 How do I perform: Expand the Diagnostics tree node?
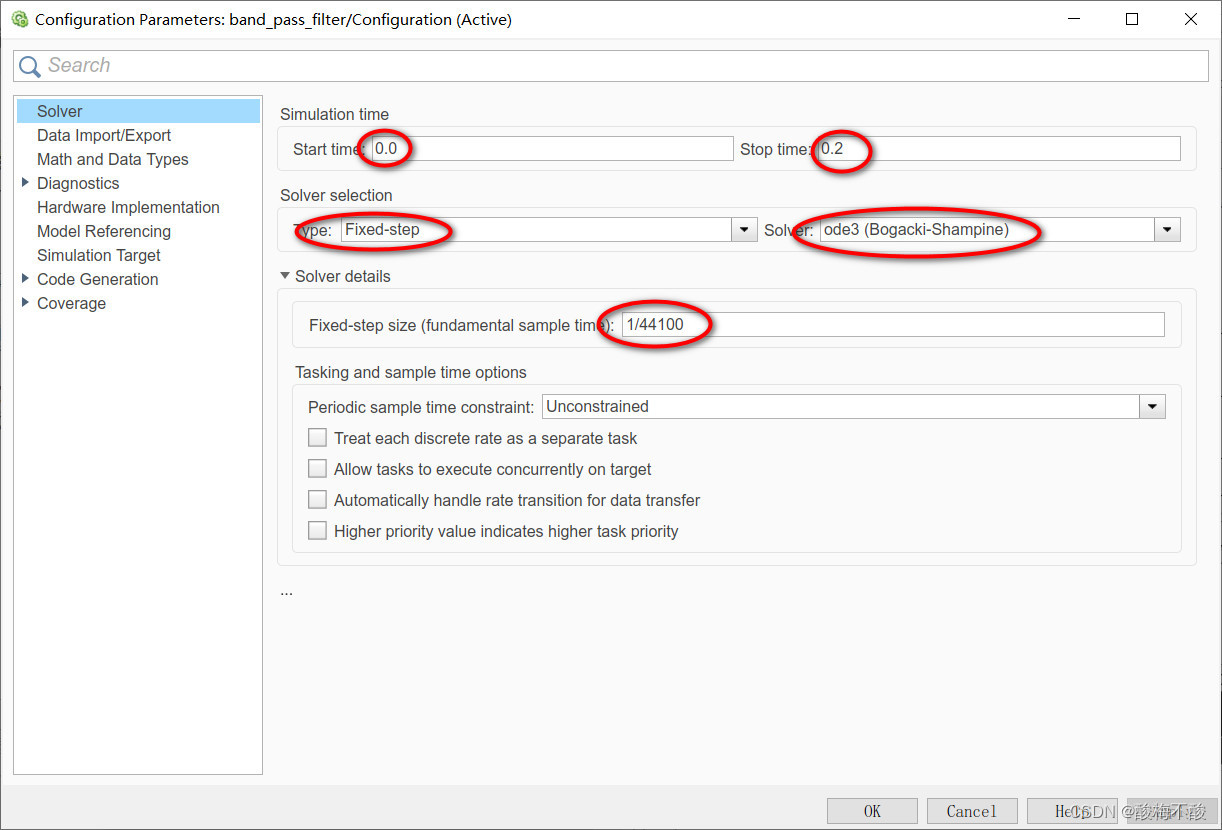pos(25,182)
